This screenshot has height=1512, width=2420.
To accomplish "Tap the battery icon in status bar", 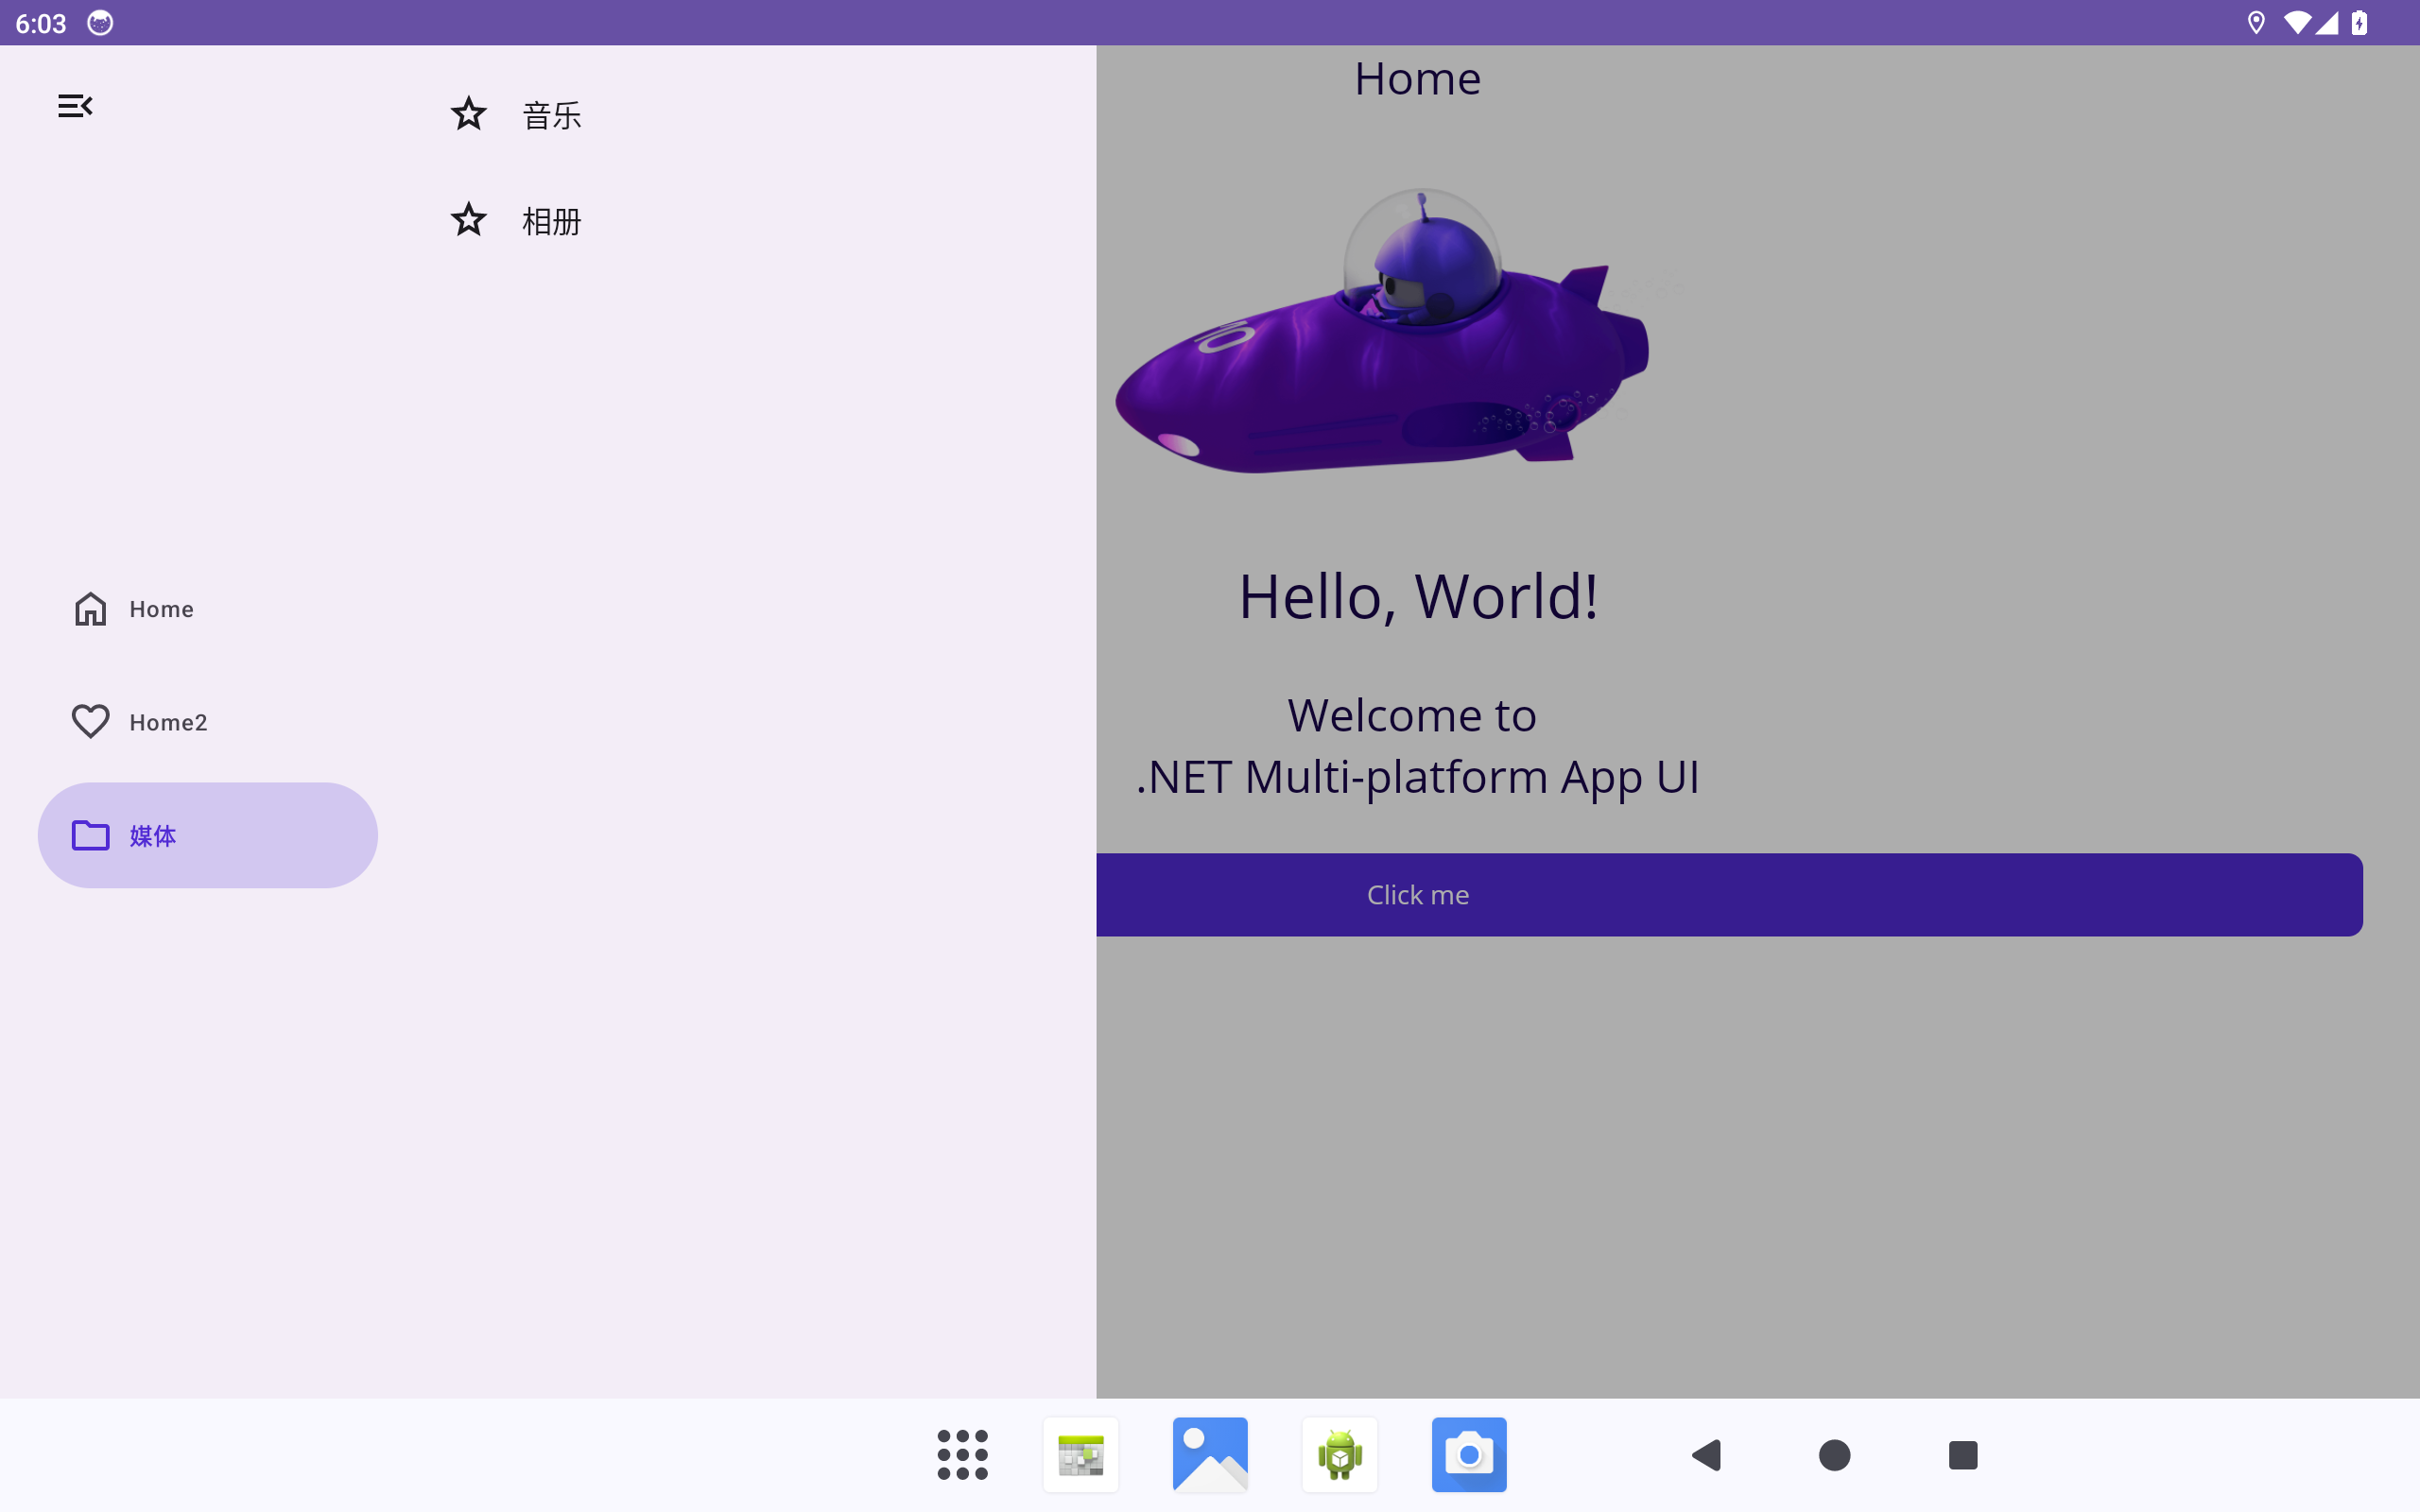I will click(2359, 23).
